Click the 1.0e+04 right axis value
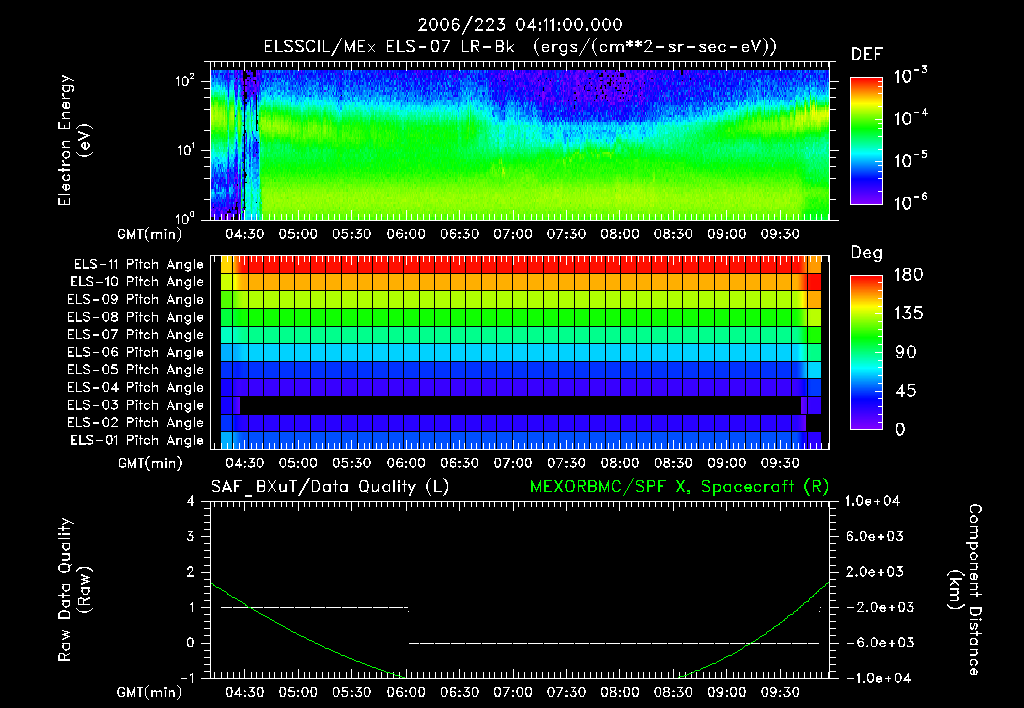Viewport: 1024px width, 708px height. [872, 501]
